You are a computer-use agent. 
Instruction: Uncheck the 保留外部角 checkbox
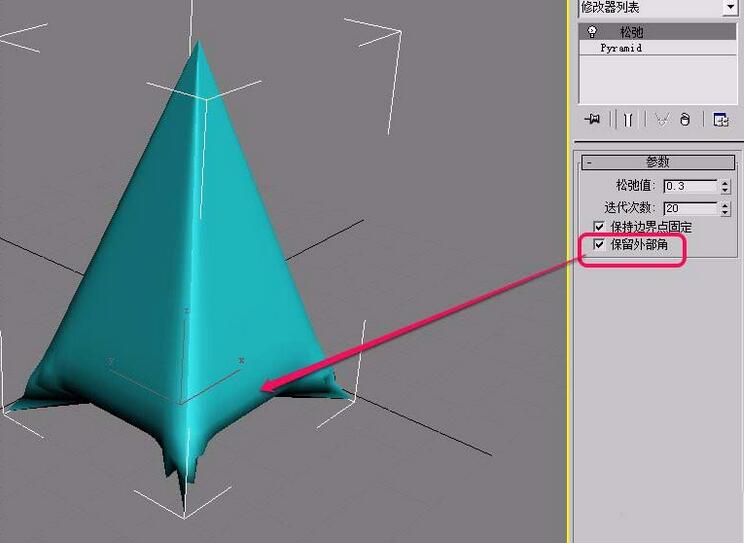[x=599, y=244]
